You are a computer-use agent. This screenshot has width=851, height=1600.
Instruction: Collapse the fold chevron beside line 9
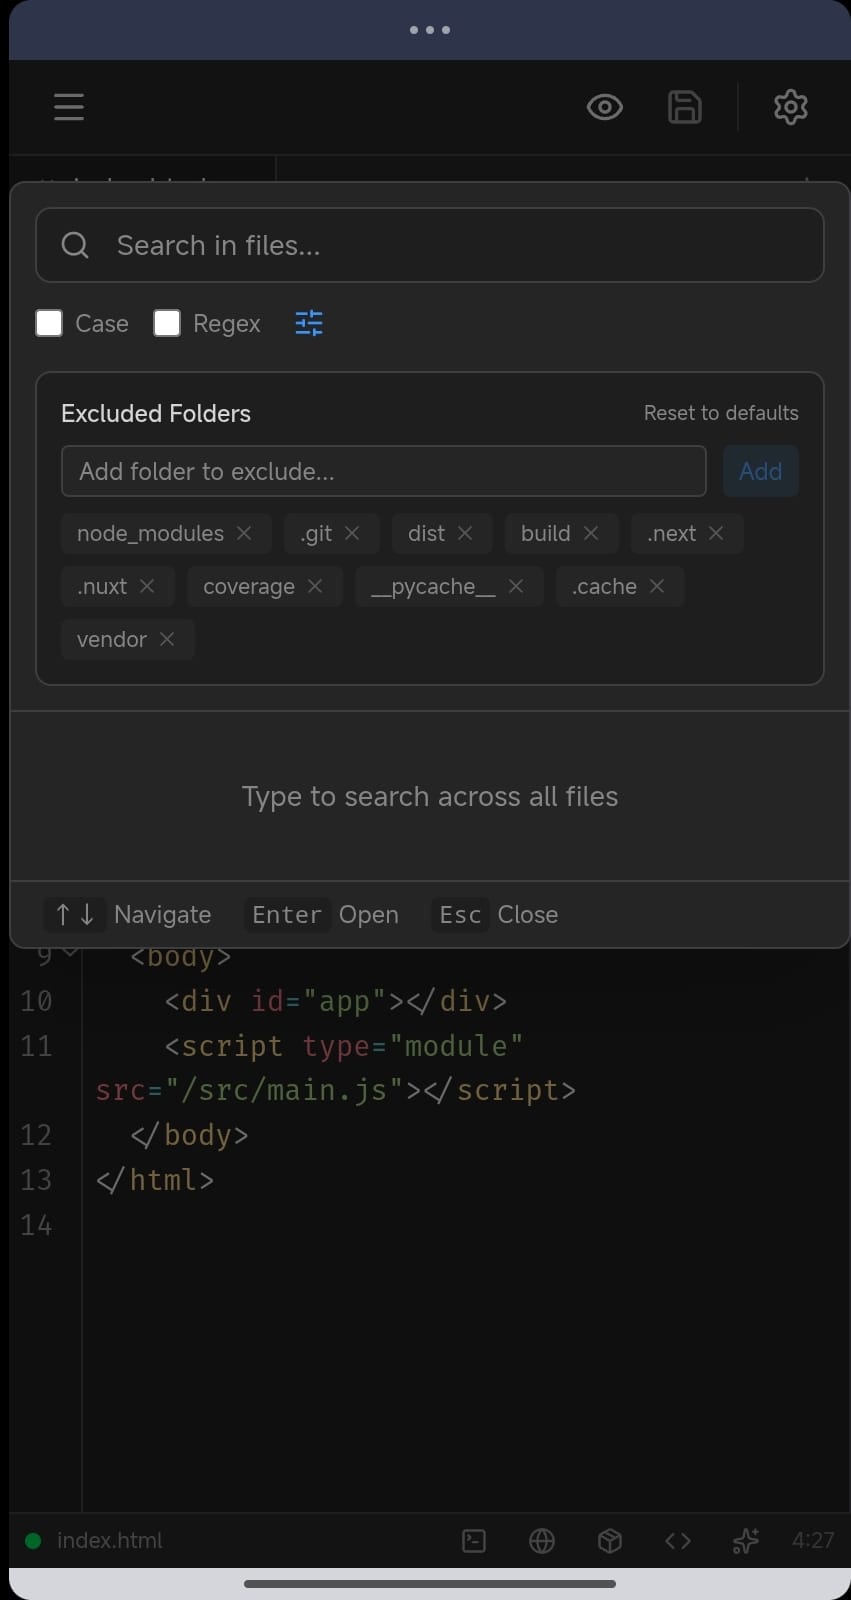click(70, 953)
